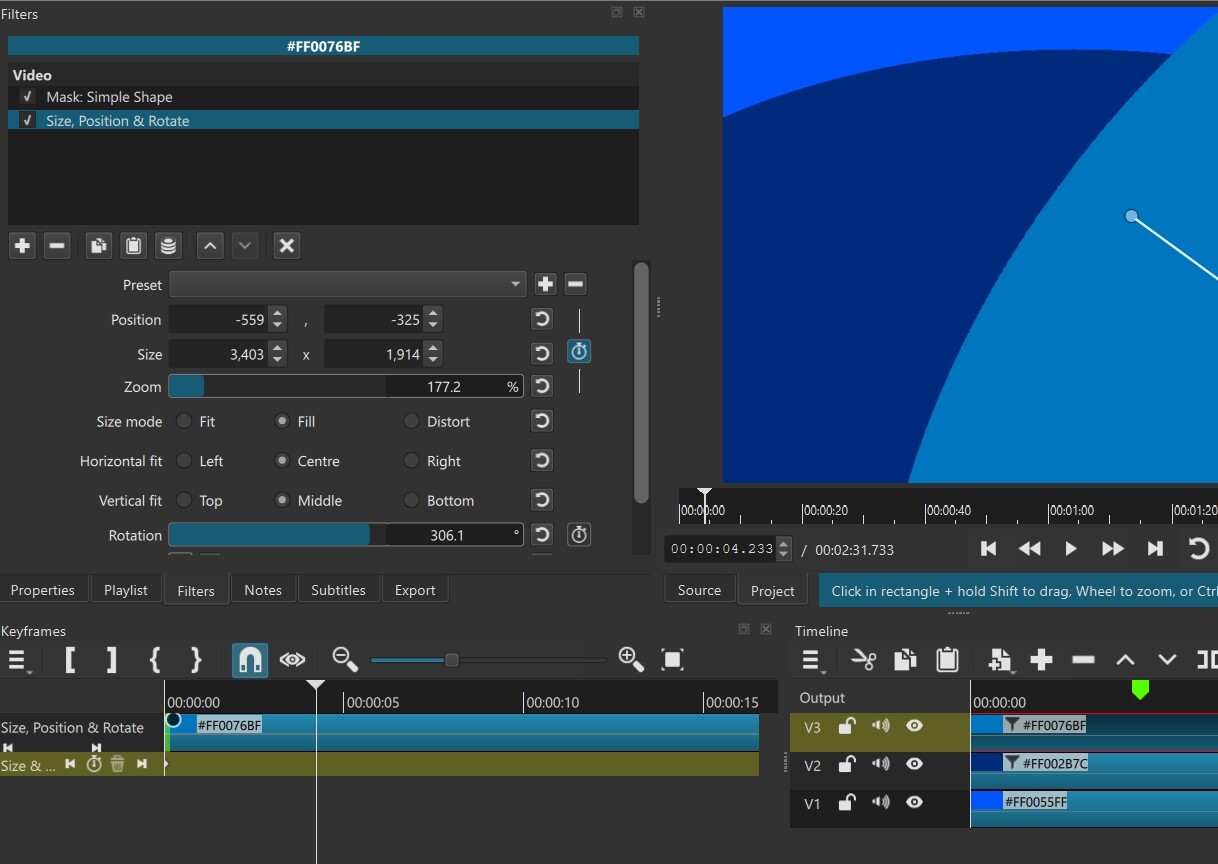Open the Keyframes panel hamburger menu
The height and width of the screenshot is (864, 1218).
point(17,660)
